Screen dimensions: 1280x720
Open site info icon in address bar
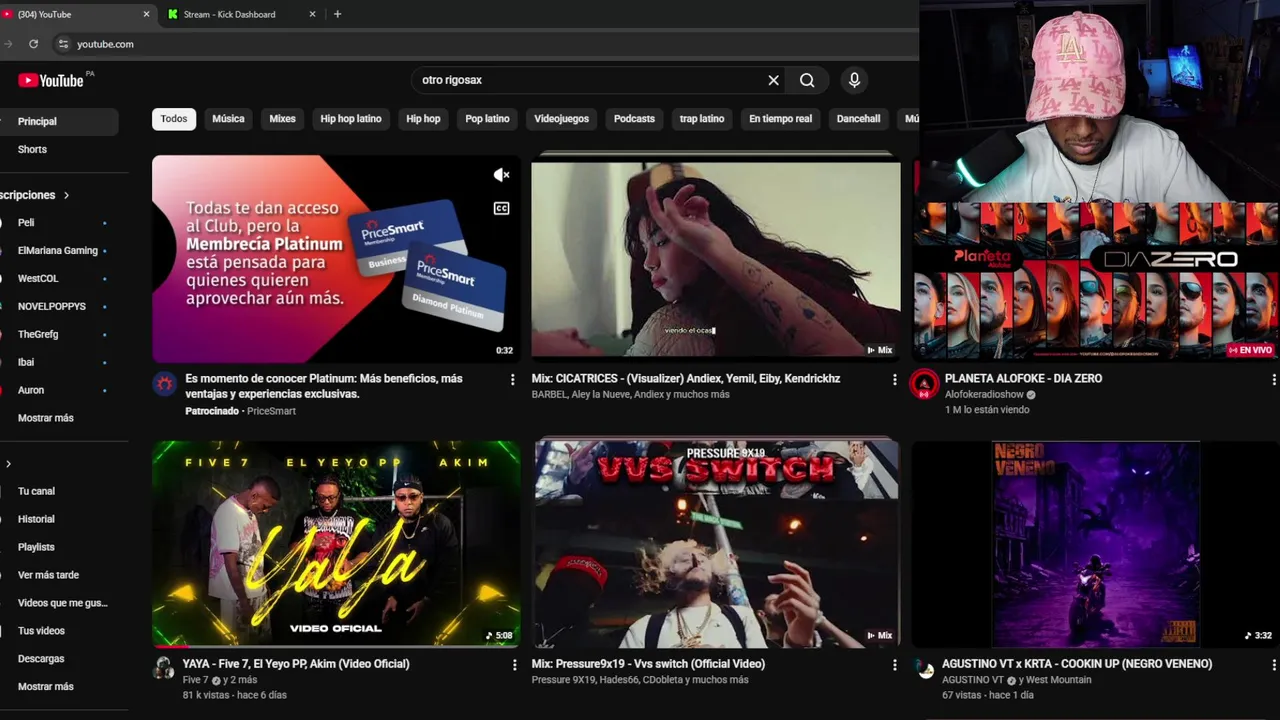click(x=63, y=44)
